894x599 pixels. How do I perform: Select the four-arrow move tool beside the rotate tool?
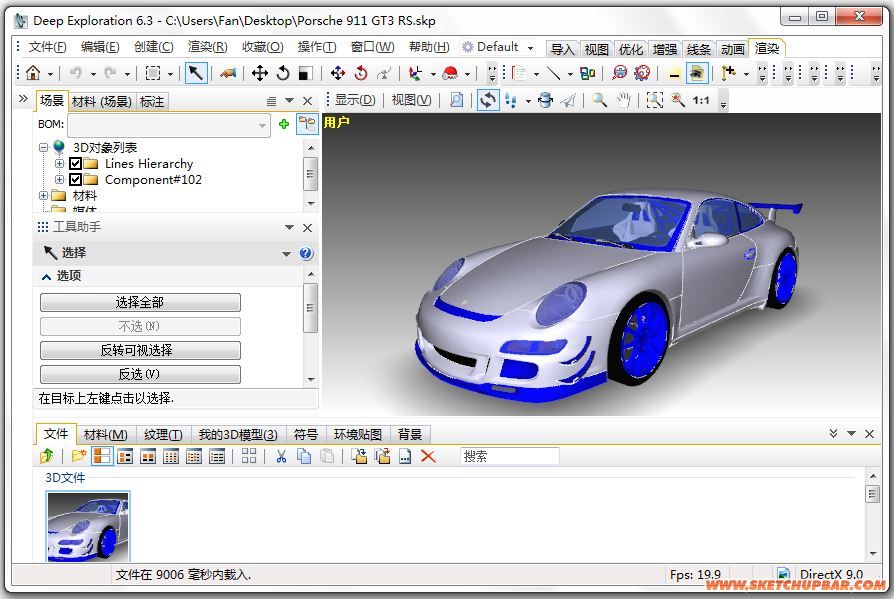[259, 73]
